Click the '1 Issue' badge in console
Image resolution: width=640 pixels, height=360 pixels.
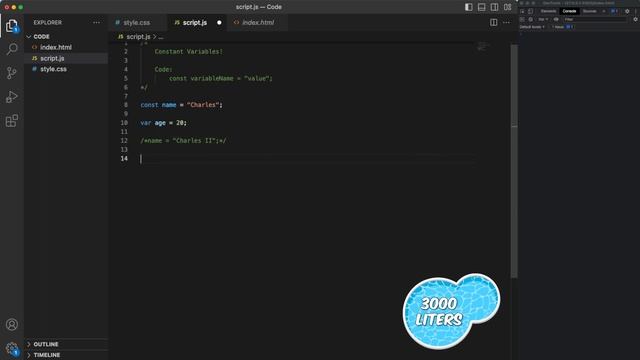563,27
